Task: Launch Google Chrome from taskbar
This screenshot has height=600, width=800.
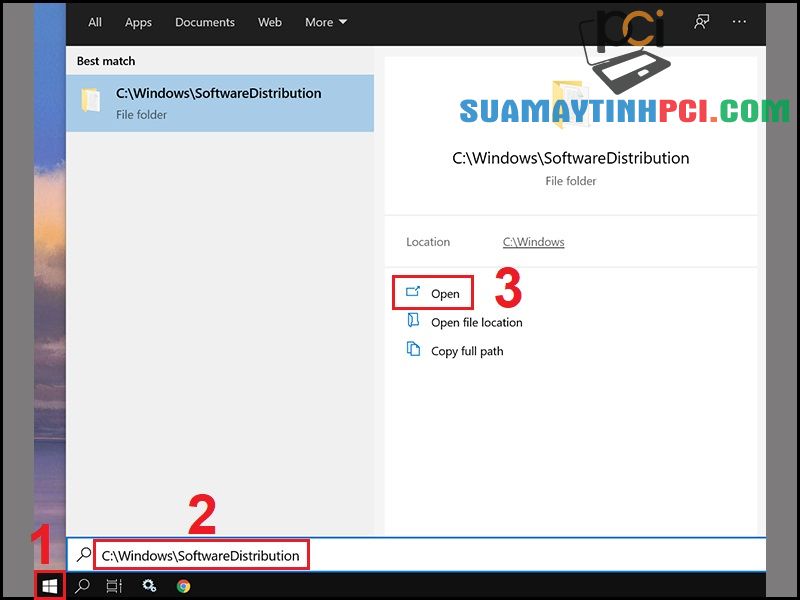Action: [183, 586]
